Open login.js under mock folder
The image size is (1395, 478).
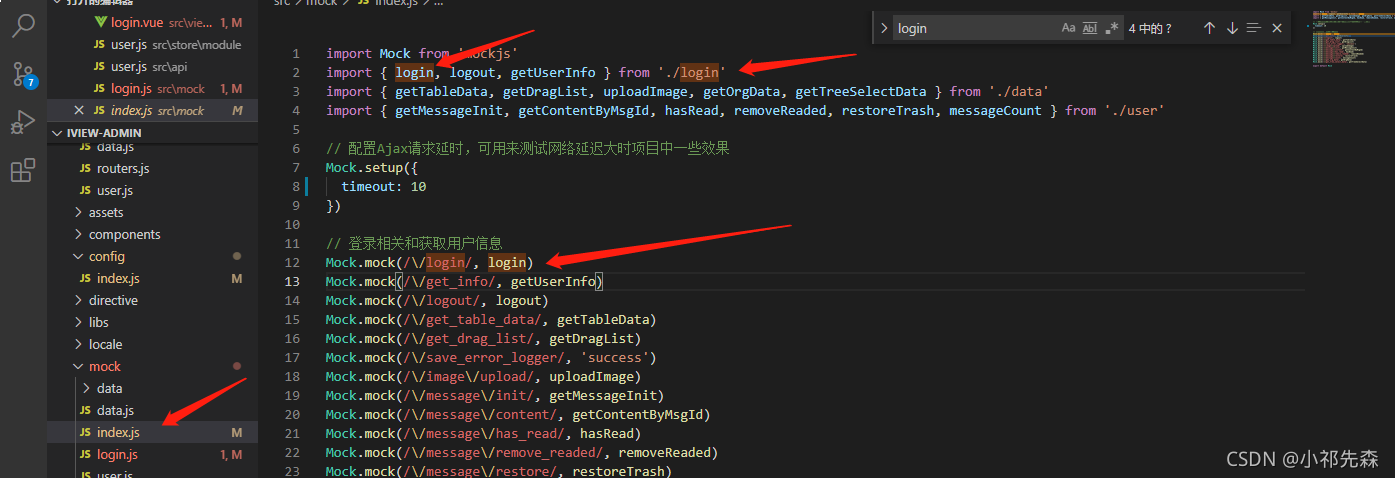click(153, 454)
